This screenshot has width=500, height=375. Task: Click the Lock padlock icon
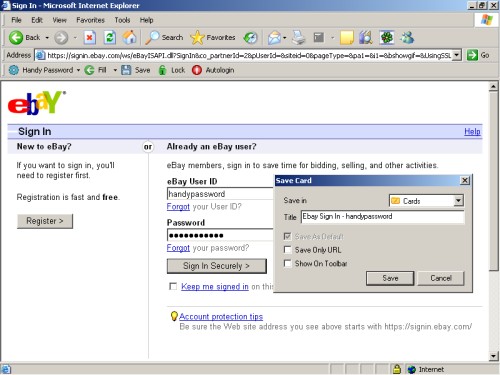click(x=162, y=70)
